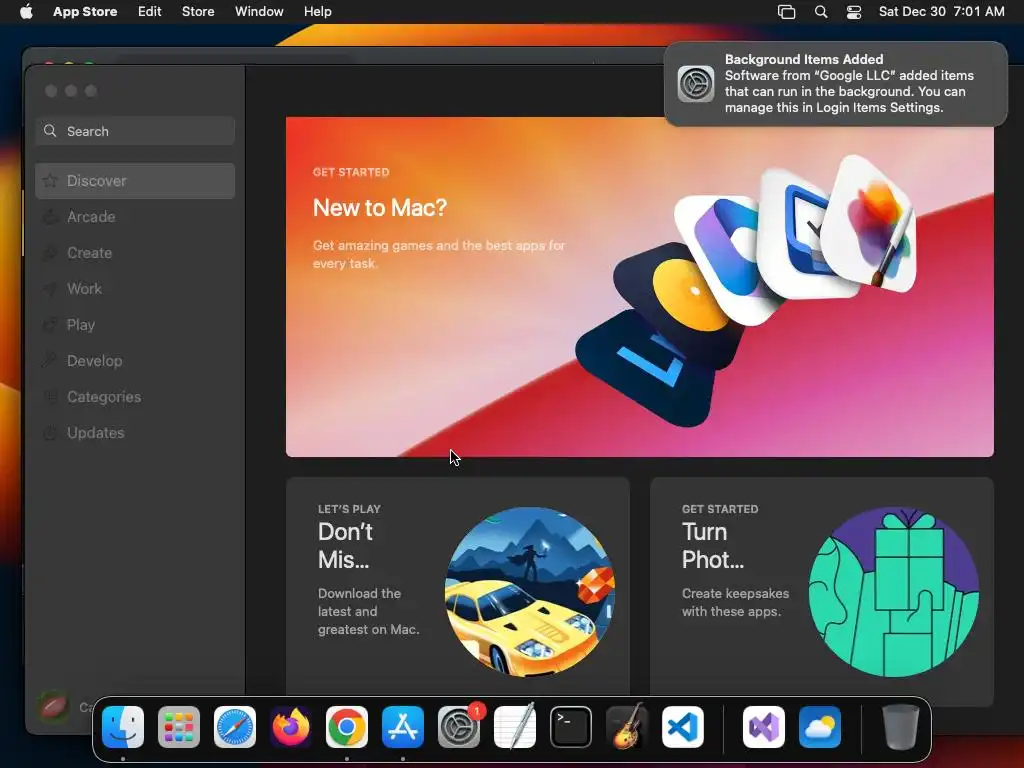
Task: Open the Trash in the Dock
Action: tap(901, 727)
